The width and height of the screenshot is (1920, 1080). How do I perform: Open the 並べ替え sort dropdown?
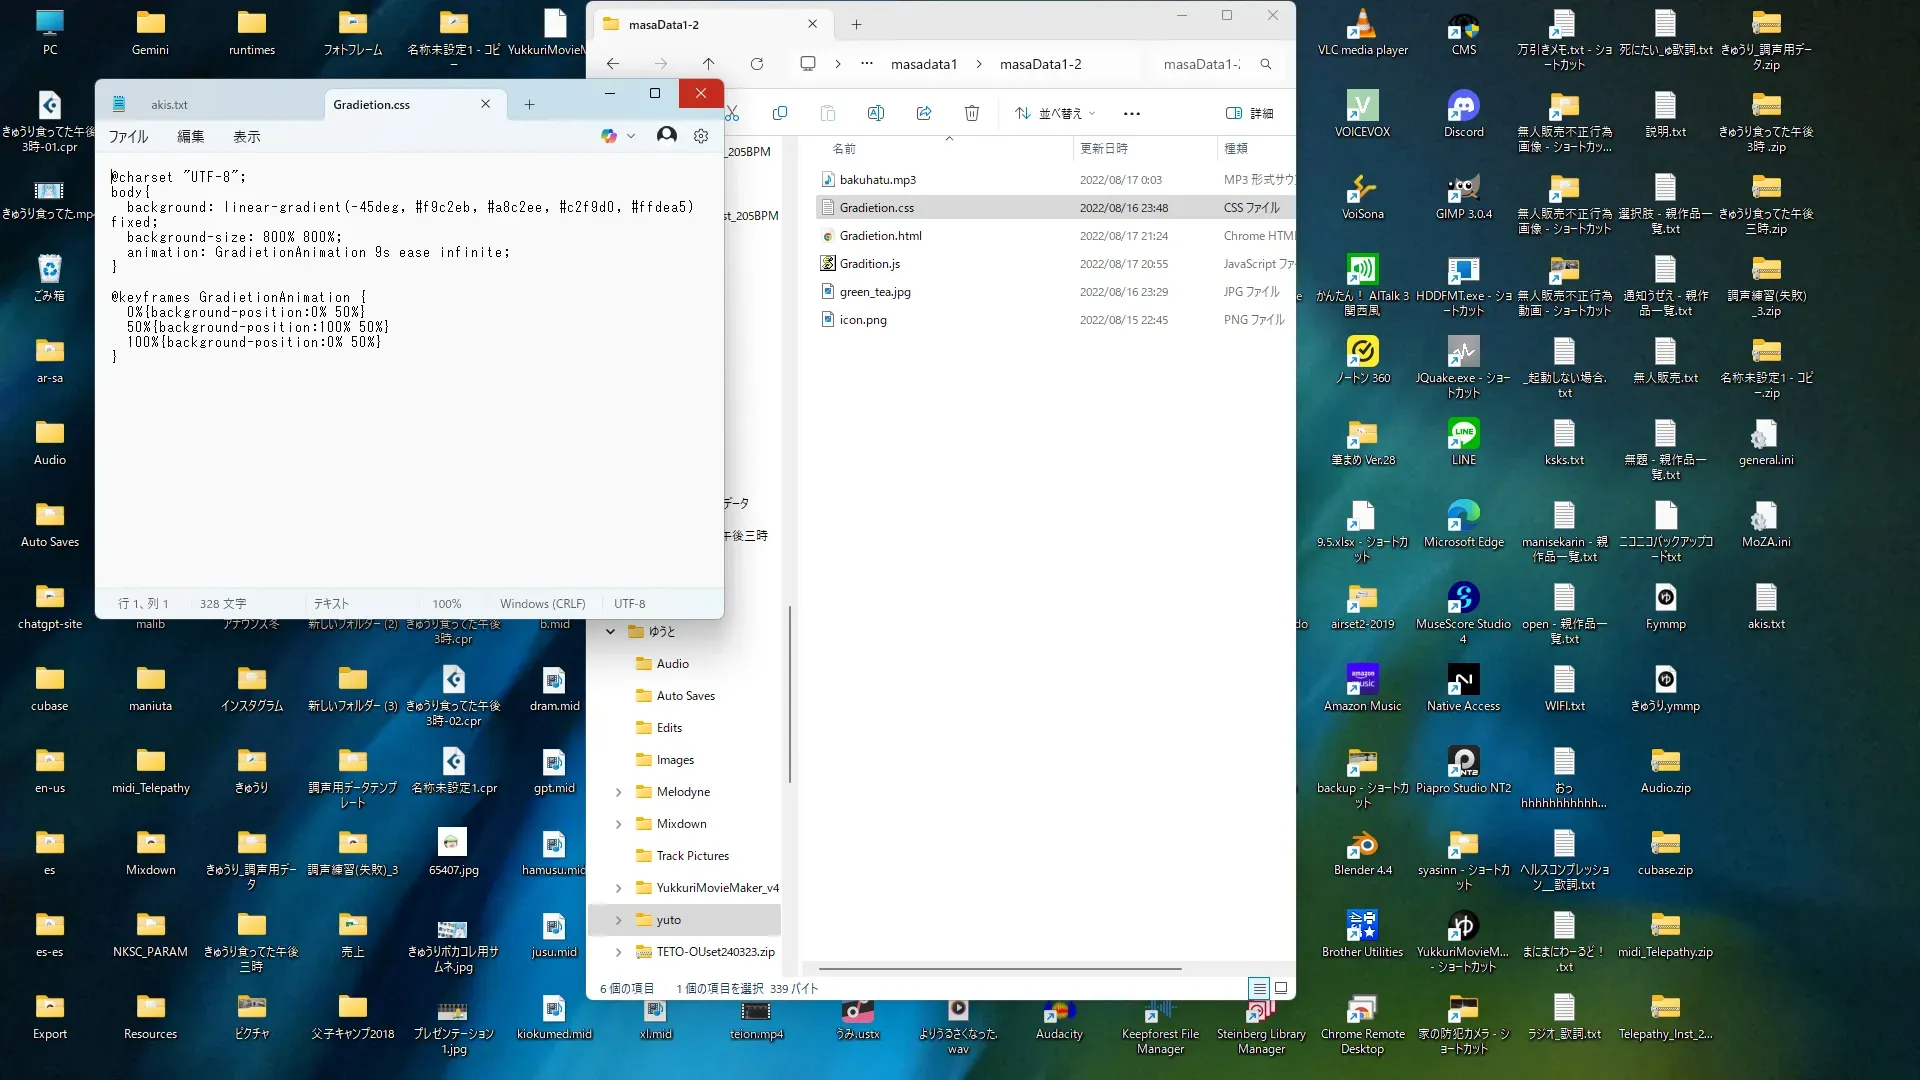(1055, 113)
